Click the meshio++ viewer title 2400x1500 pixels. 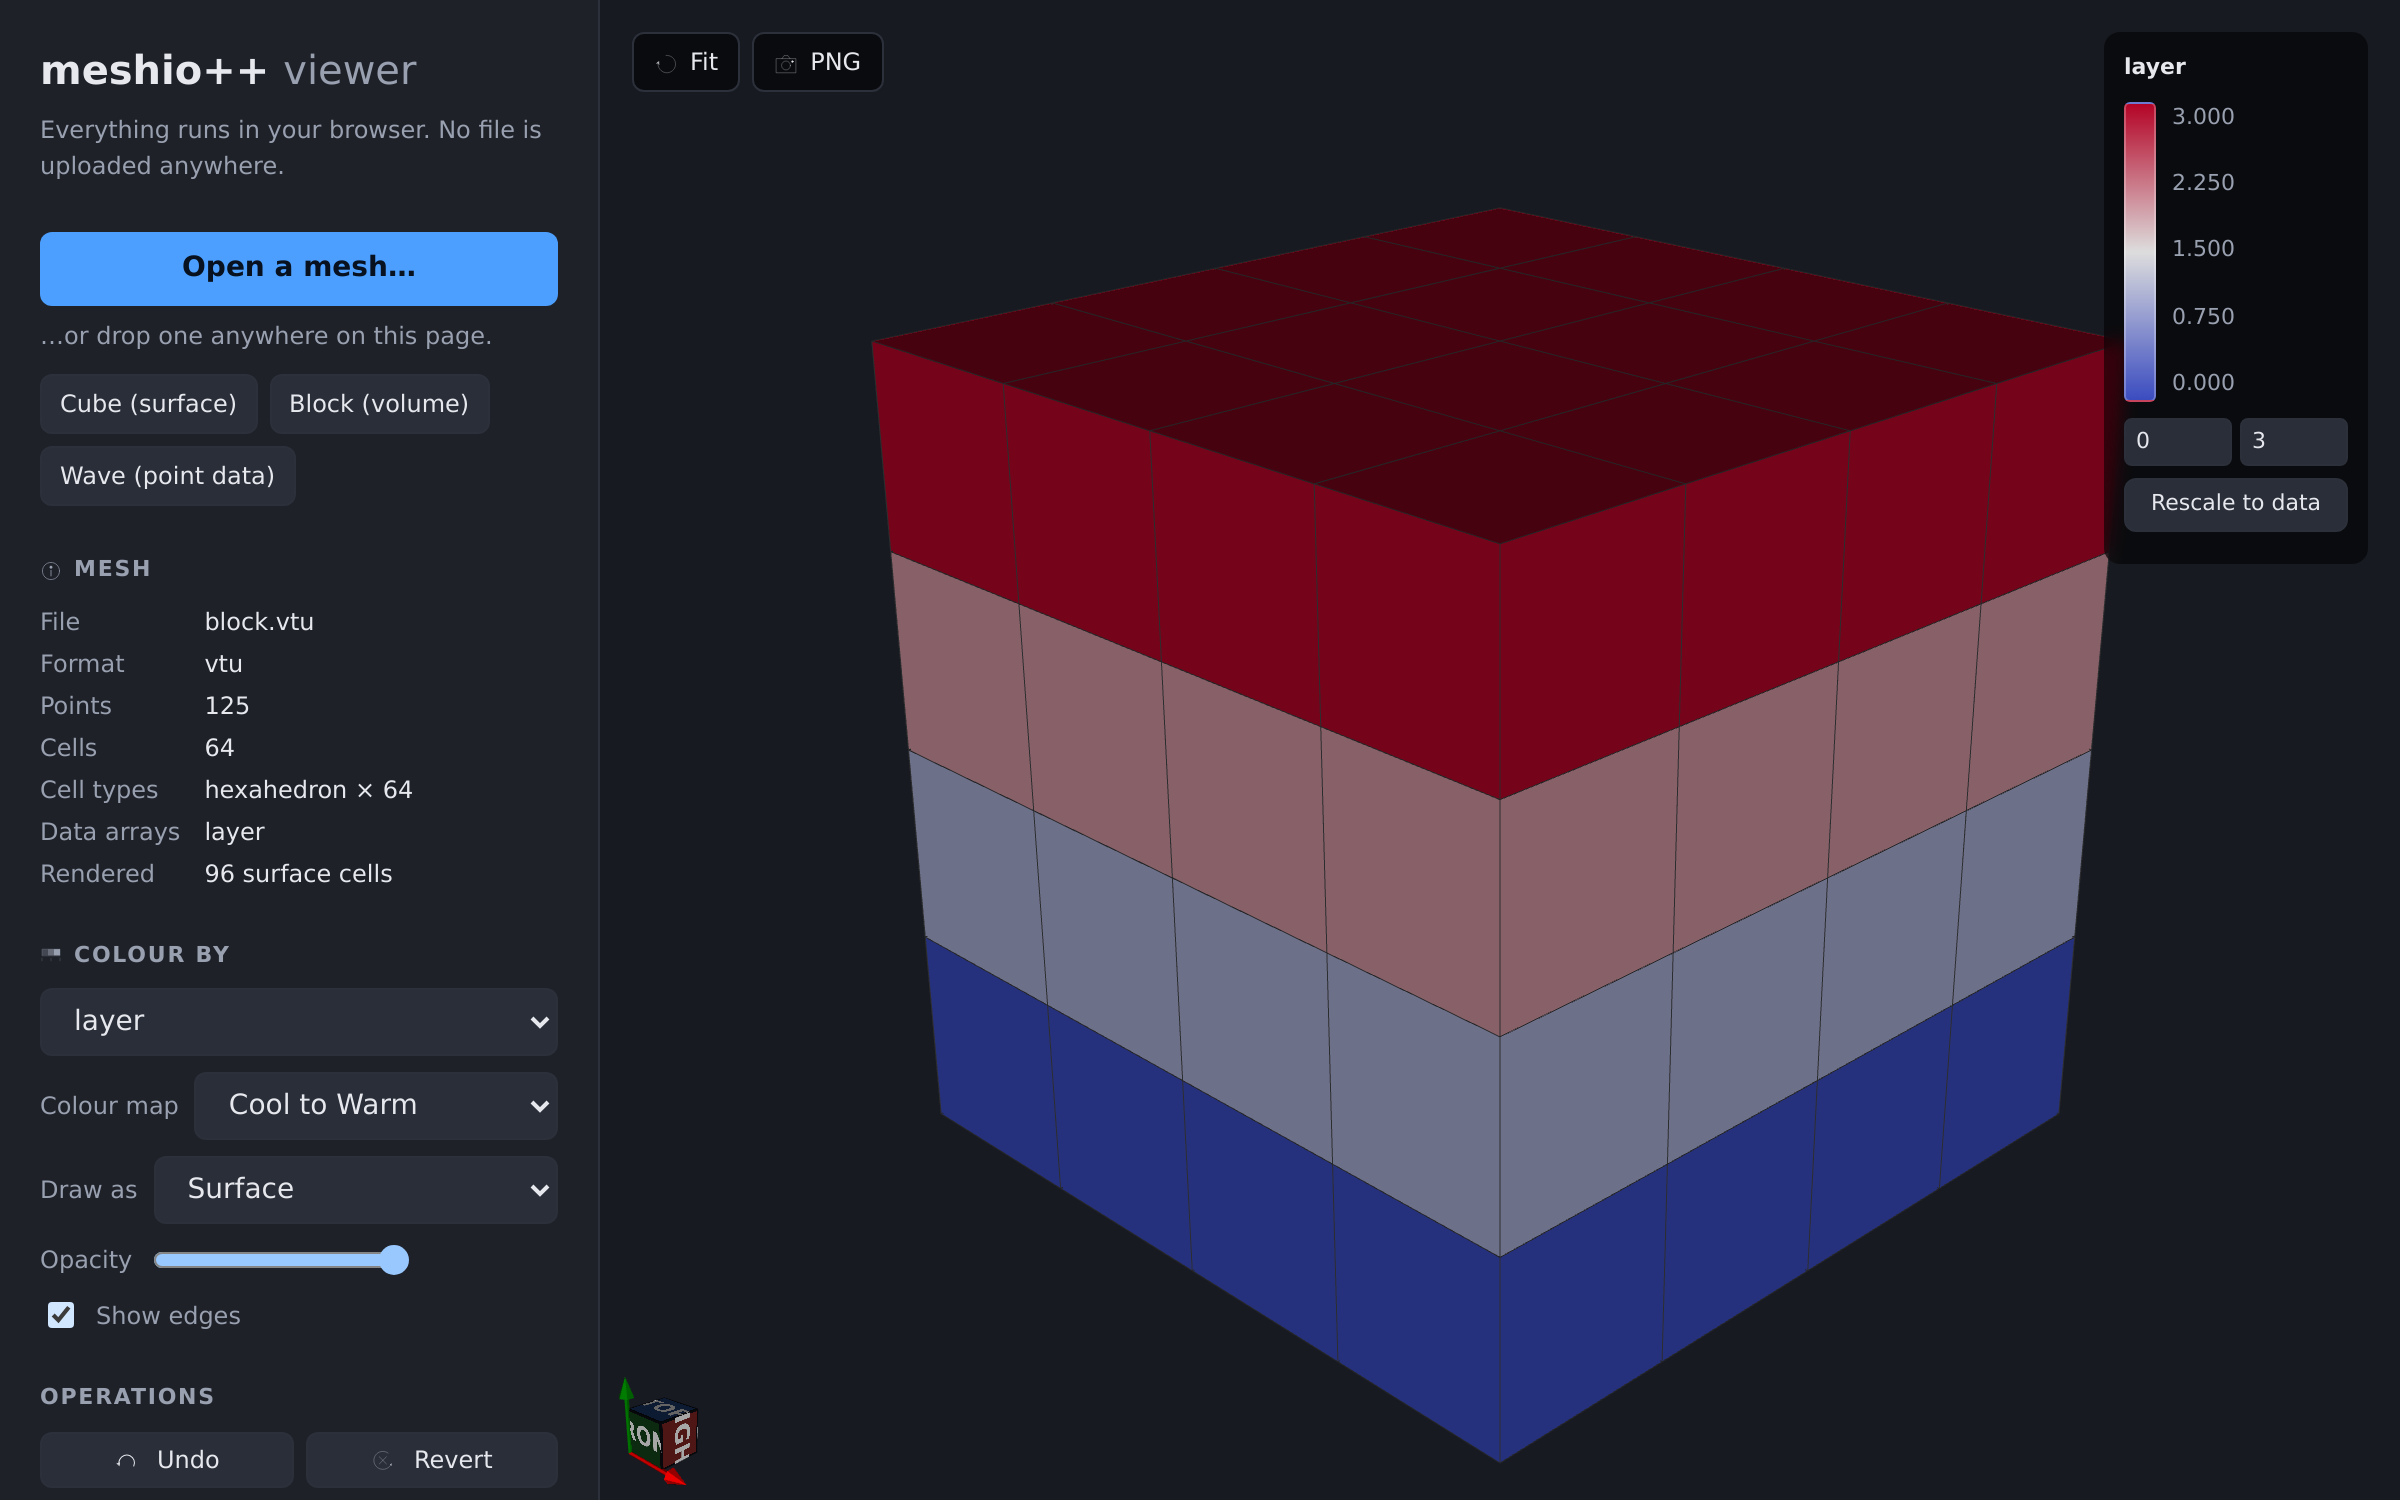tap(228, 71)
